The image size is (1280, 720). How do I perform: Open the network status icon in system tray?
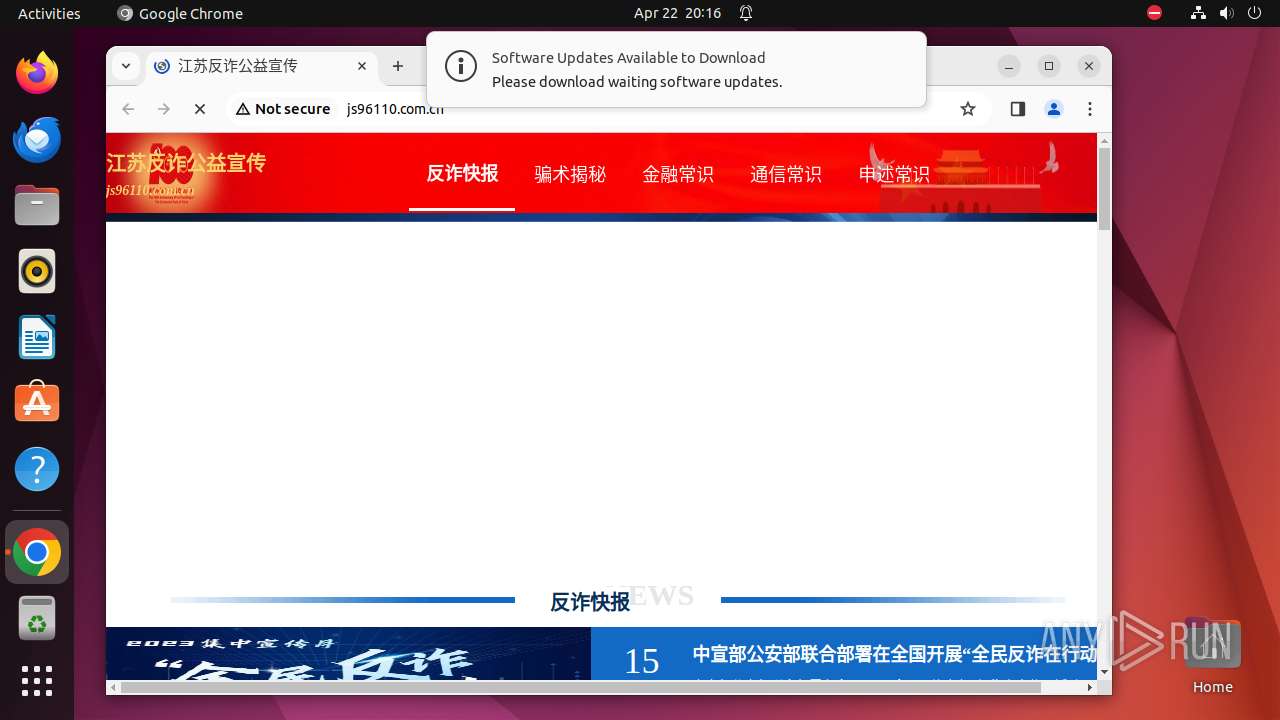tap(1198, 13)
